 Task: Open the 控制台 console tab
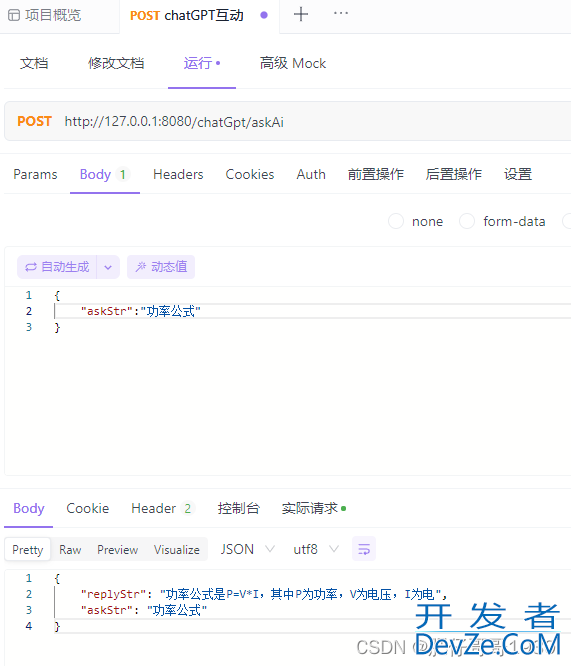point(238,508)
